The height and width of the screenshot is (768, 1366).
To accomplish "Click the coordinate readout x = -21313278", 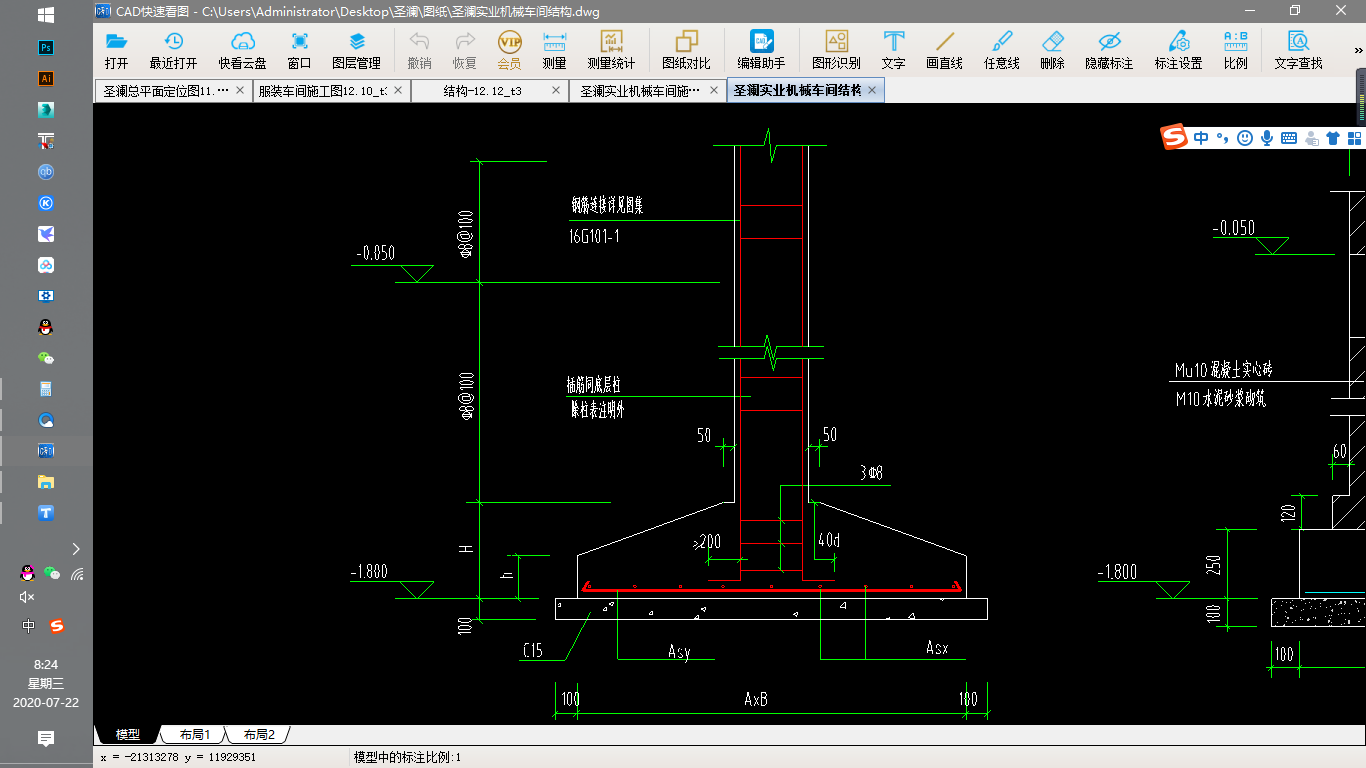I will coord(178,757).
